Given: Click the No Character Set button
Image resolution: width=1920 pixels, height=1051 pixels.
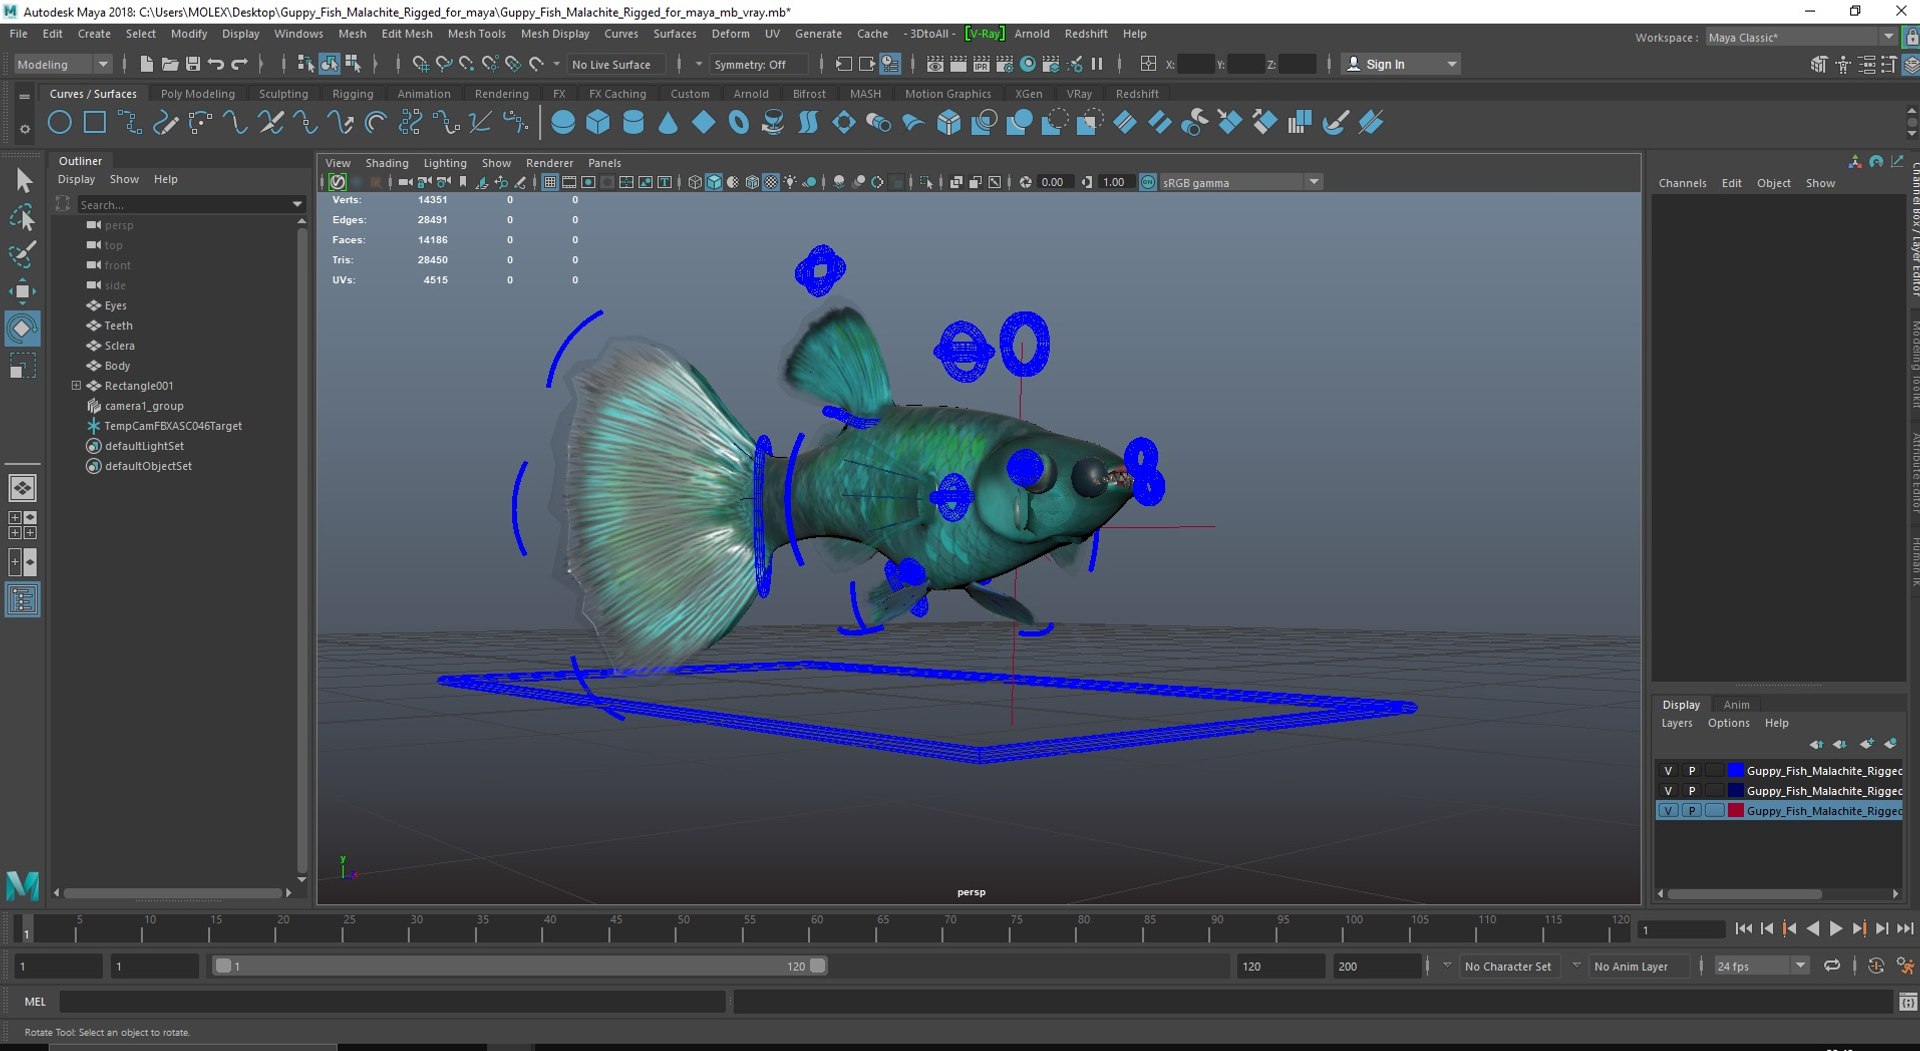Looking at the screenshot, I should [x=1508, y=966].
